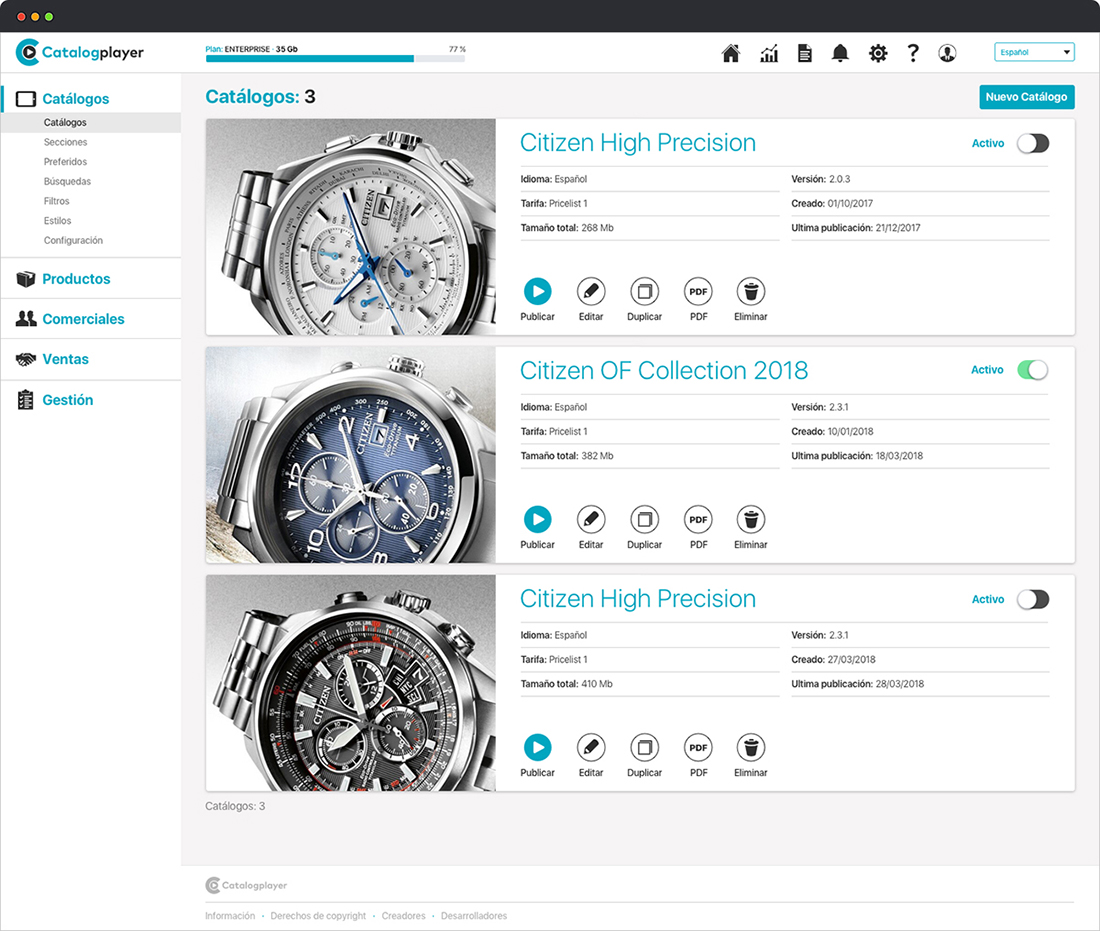
Task: Publish the first Citizen High Precision catalog
Action: (x=537, y=291)
